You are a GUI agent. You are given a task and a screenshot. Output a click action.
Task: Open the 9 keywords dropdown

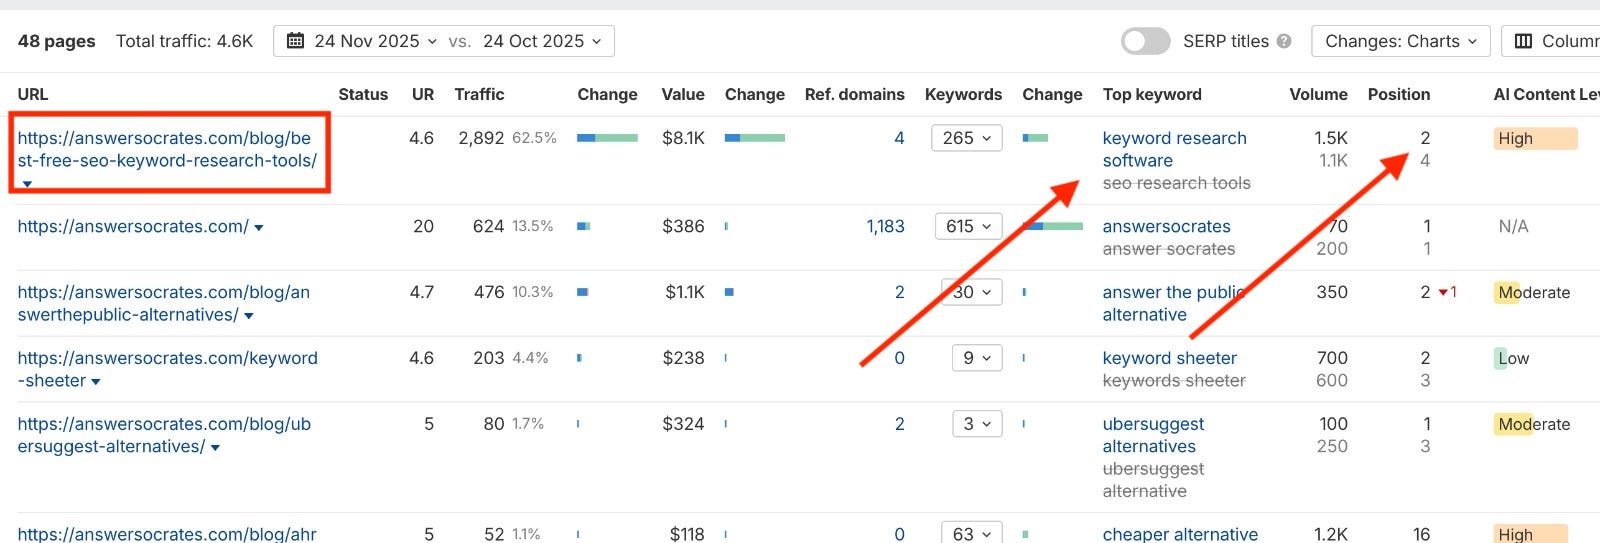[x=977, y=358]
